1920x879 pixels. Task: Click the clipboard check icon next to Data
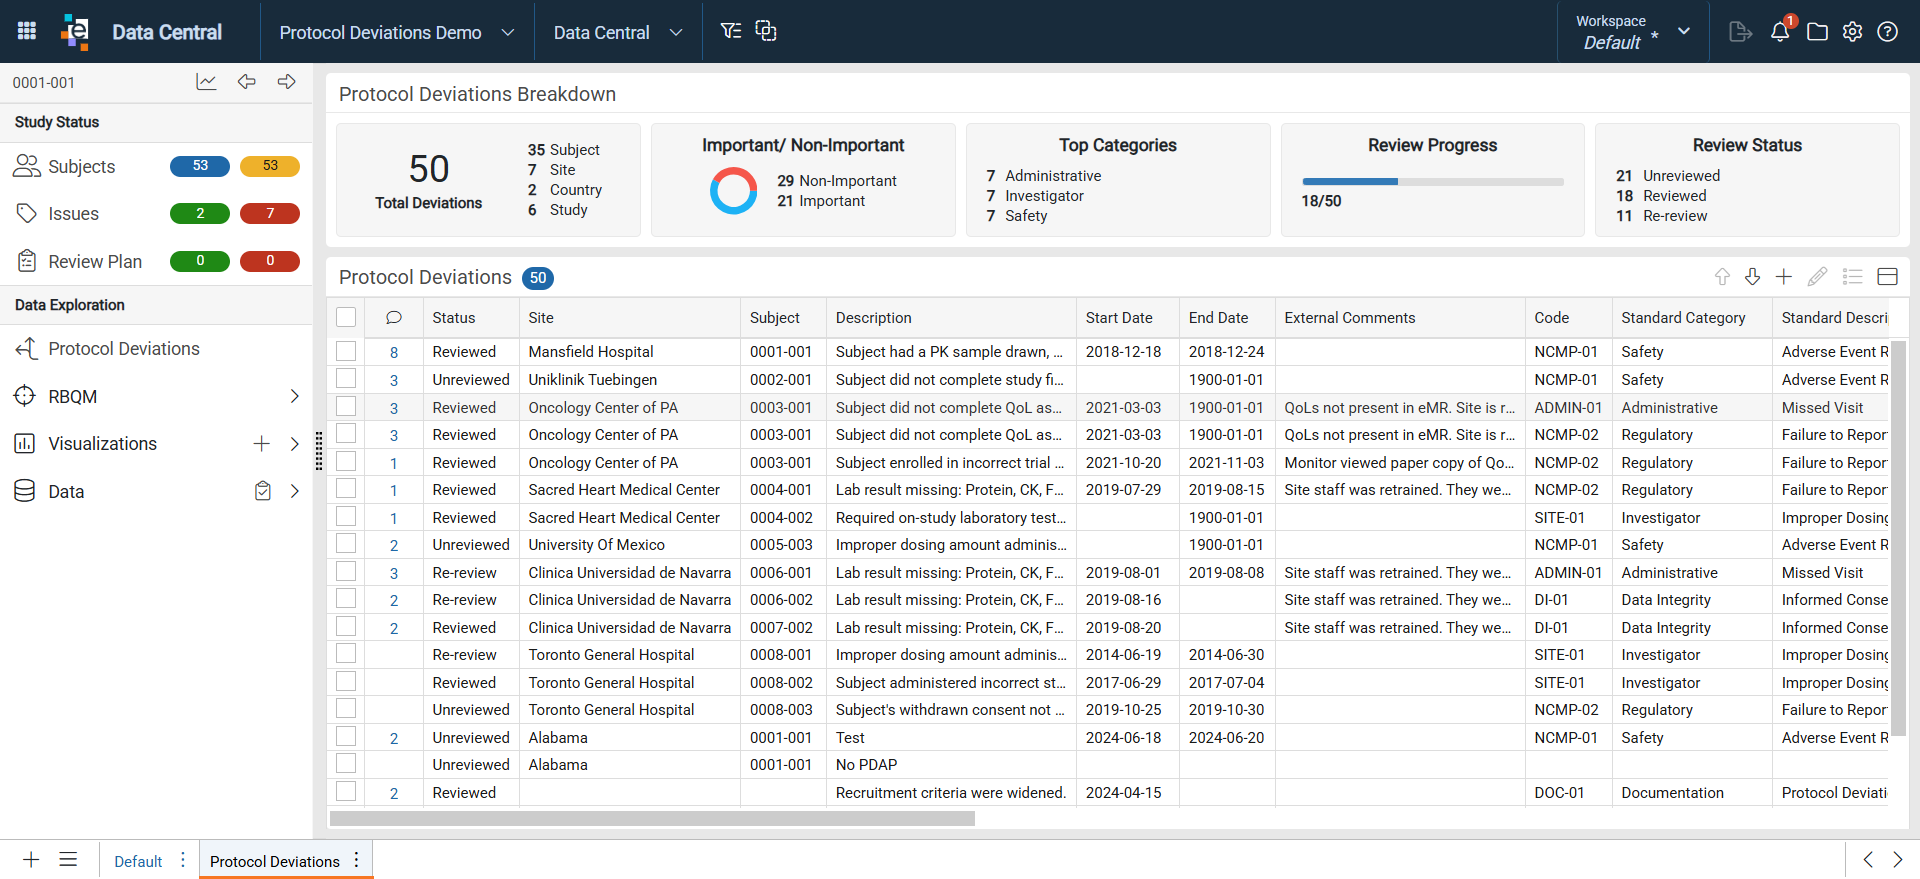tap(263, 491)
